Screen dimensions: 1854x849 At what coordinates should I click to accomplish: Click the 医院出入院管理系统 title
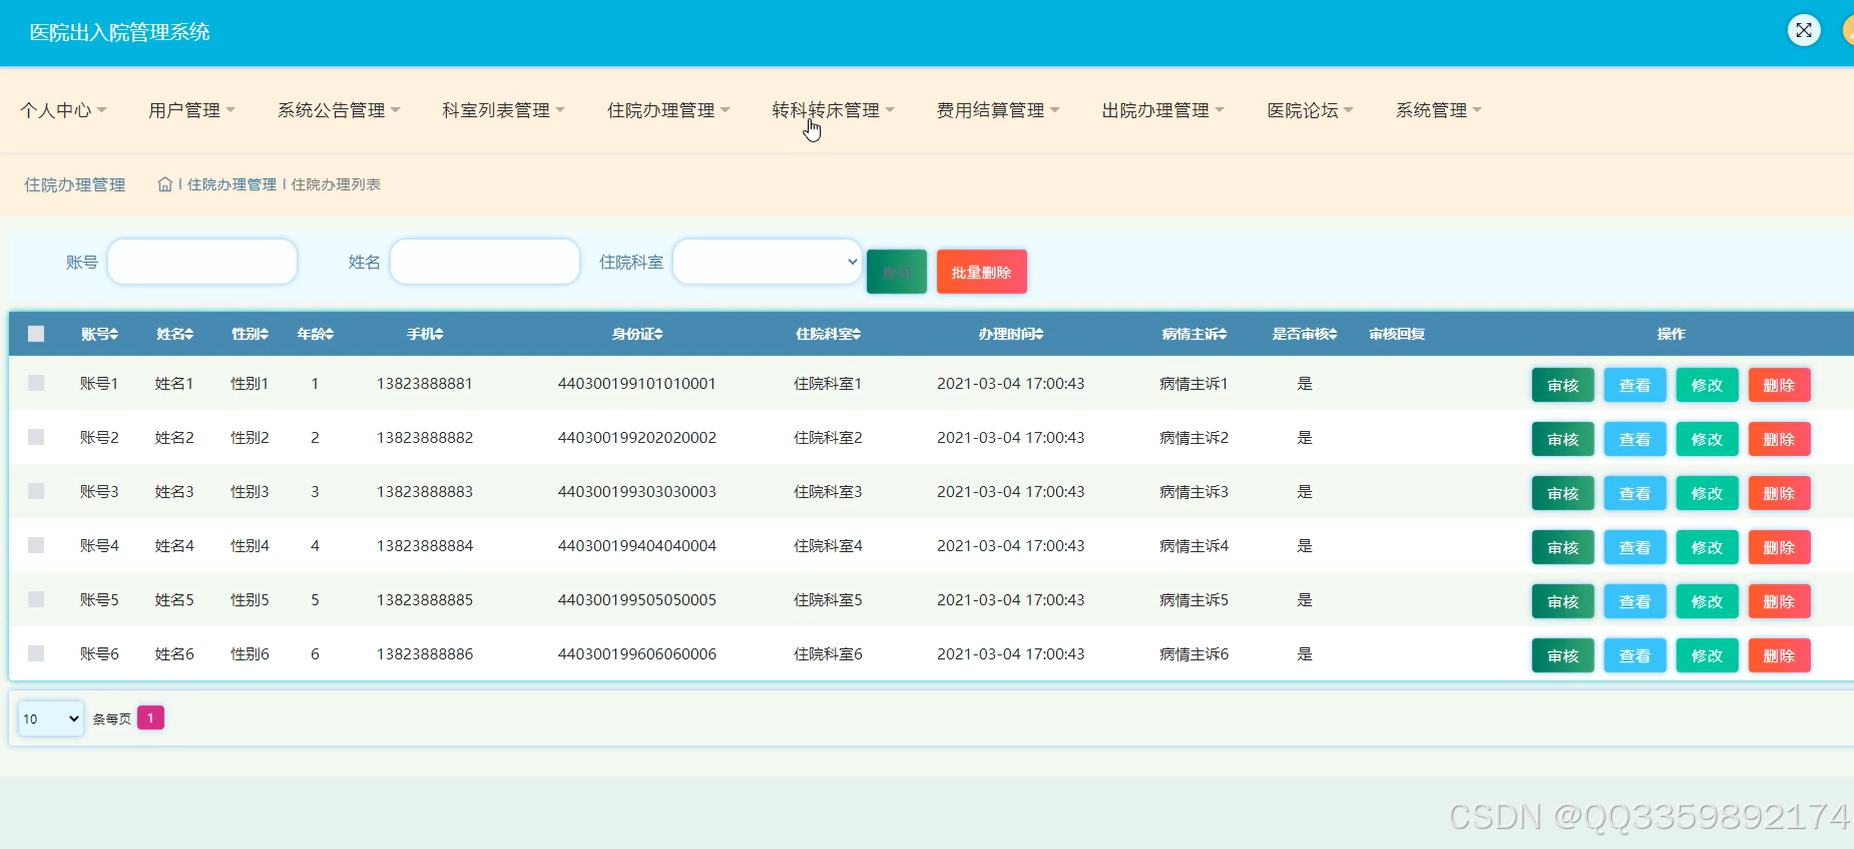[120, 32]
